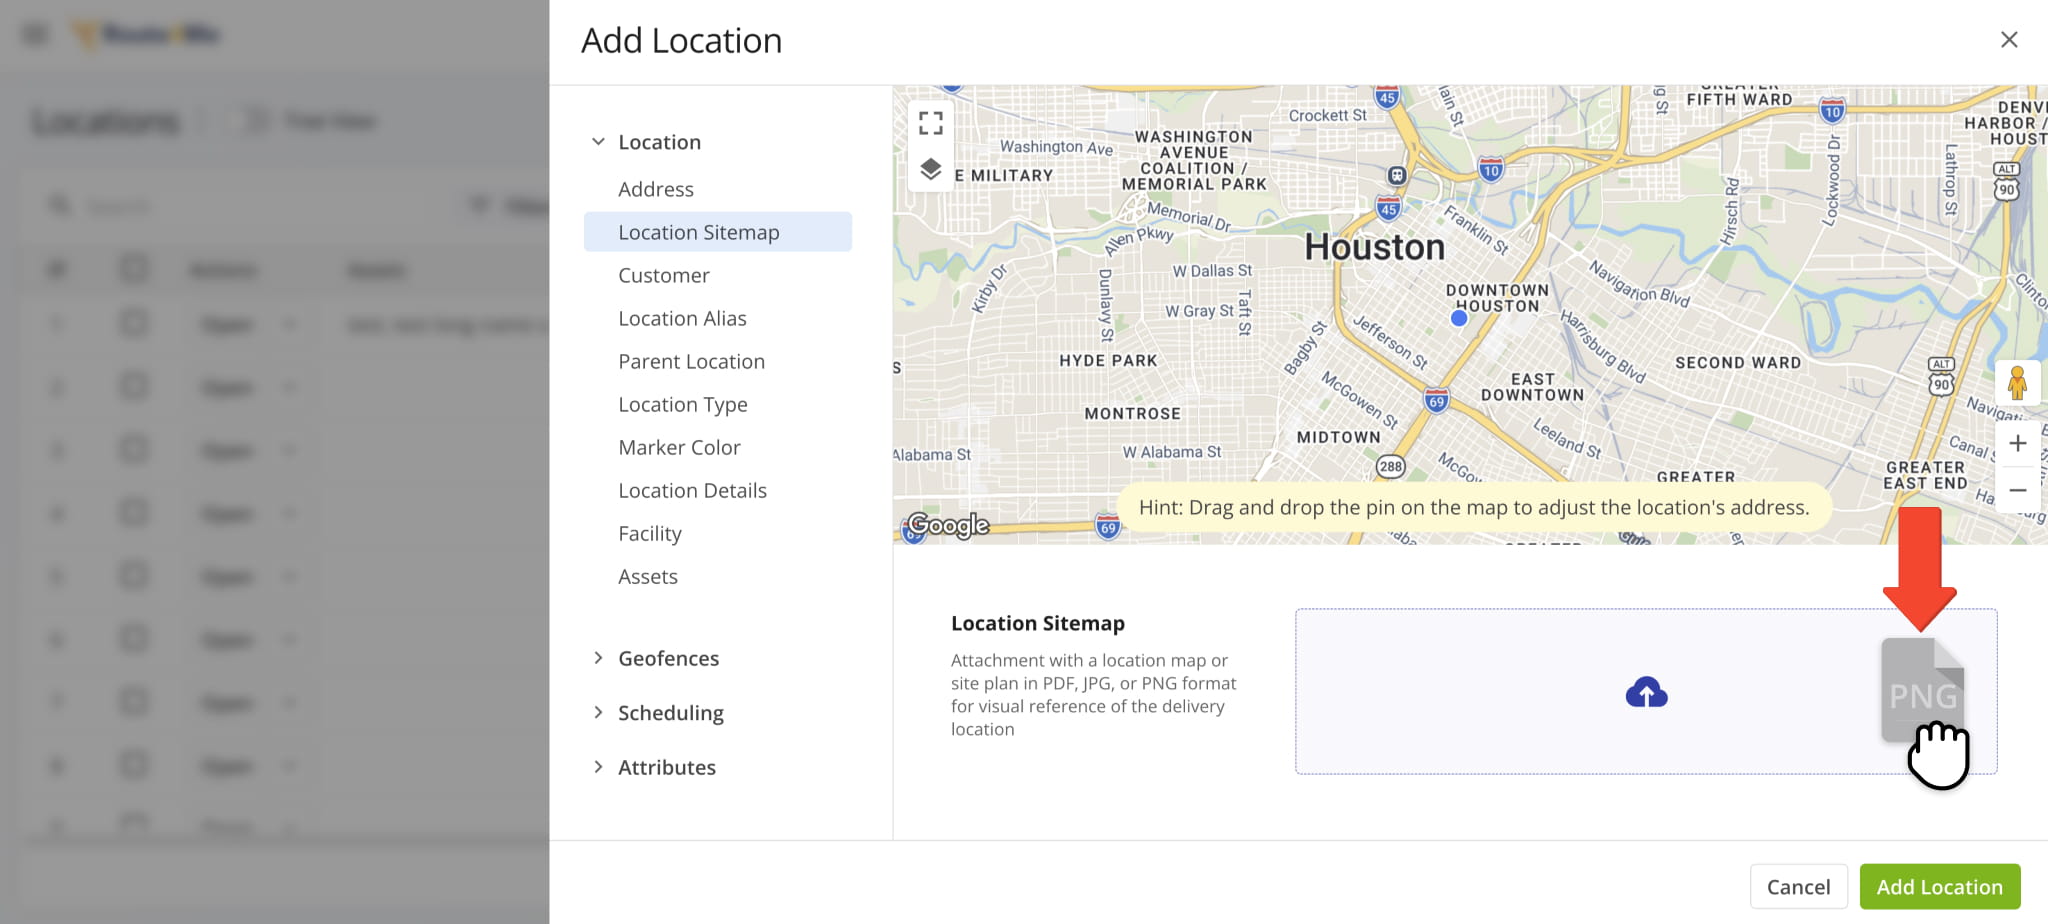This screenshot has width=2048, height=924.
Task: Click the Hyde Park label on map
Action: 1108,360
